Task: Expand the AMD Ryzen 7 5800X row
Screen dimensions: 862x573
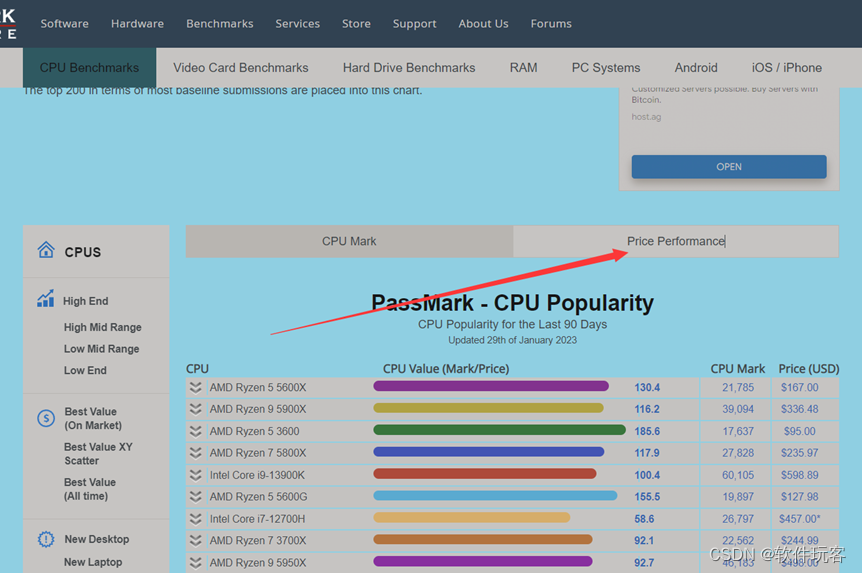Action: click(x=196, y=453)
